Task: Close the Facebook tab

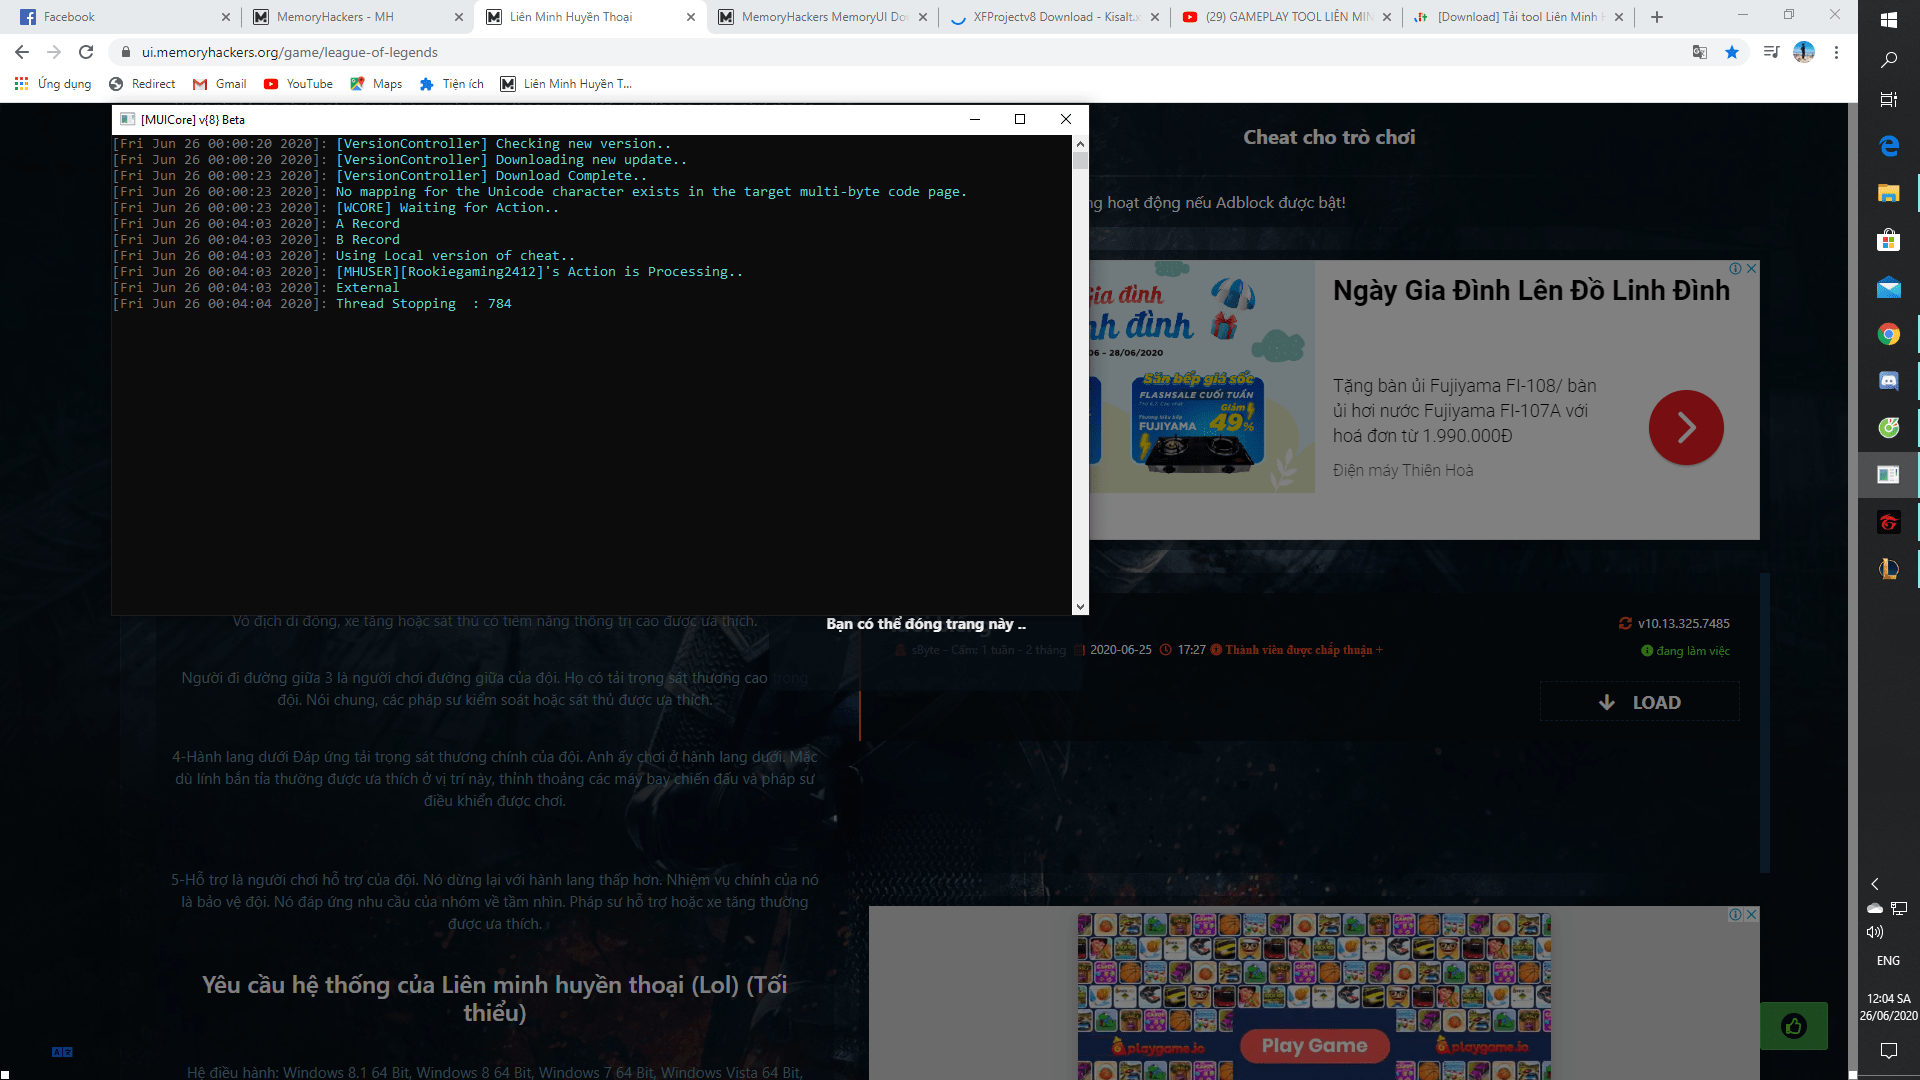Action: point(225,17)
